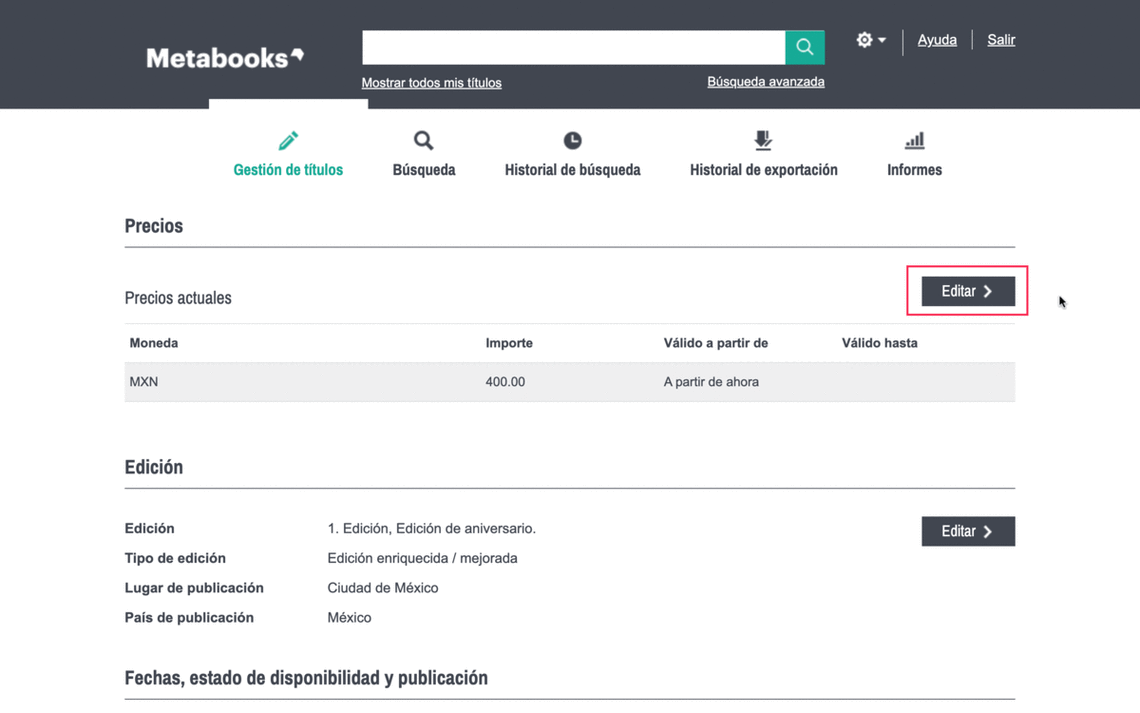Open the Ayuda link
Viewport: 1140px width, 713px height.
pyautogui.click(x=937, y=40)
